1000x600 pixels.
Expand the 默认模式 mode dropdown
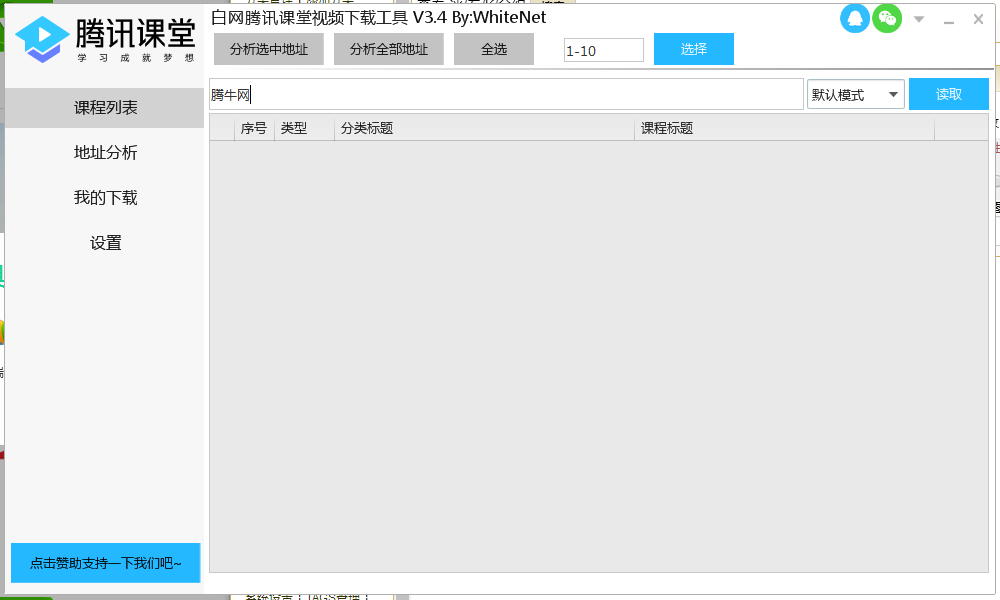855,94
